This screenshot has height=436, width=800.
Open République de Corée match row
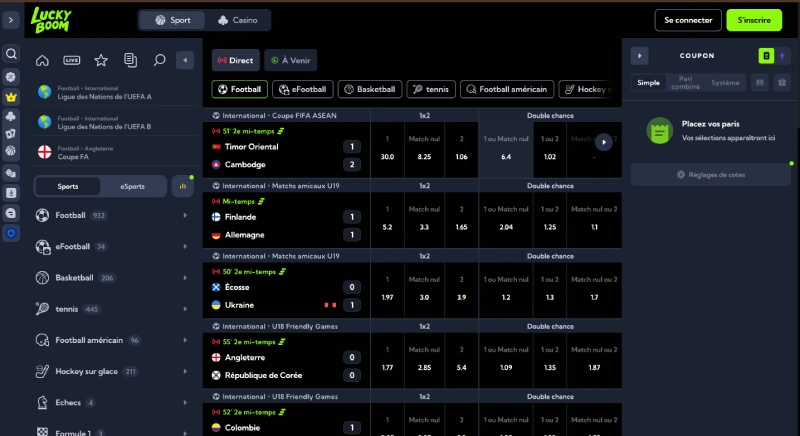(x=263, y=375)
